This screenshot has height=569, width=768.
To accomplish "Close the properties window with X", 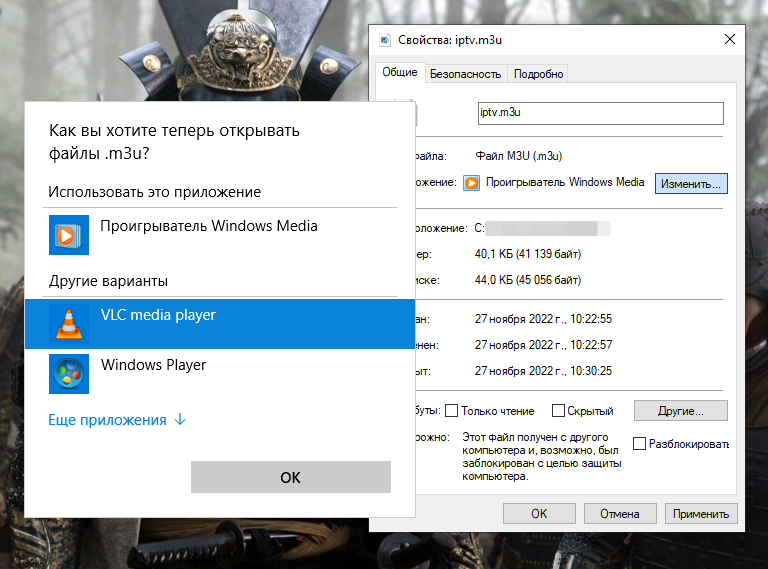I will click(729, 40).
